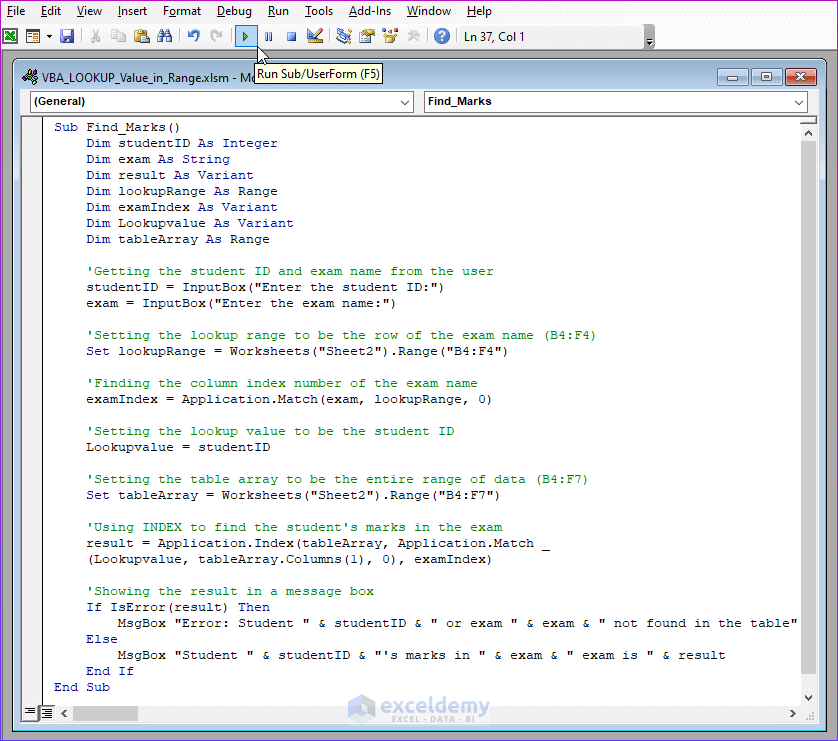
Task: Click the vertical scrollbar up arrow
Action: [808, 133]
